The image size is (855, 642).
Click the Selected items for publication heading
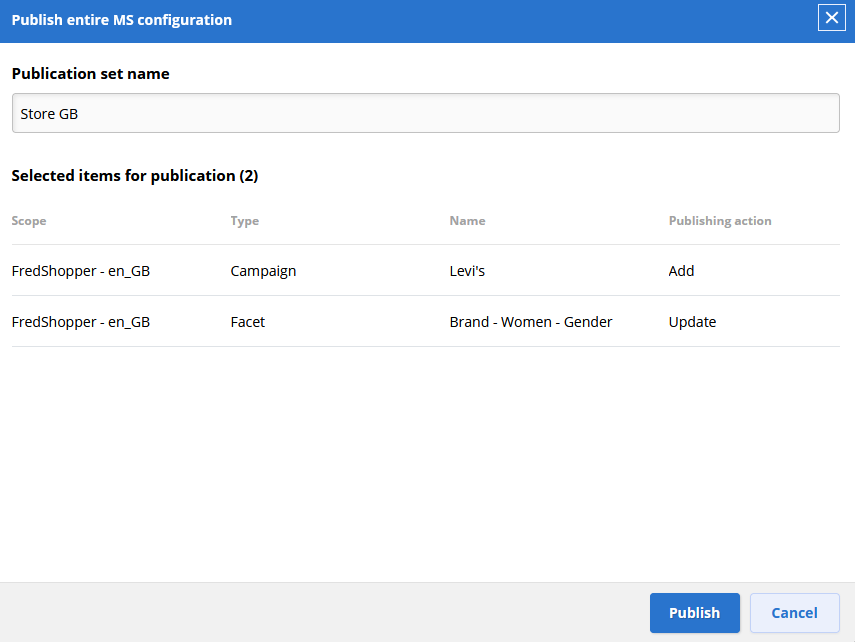pos(134,175)
